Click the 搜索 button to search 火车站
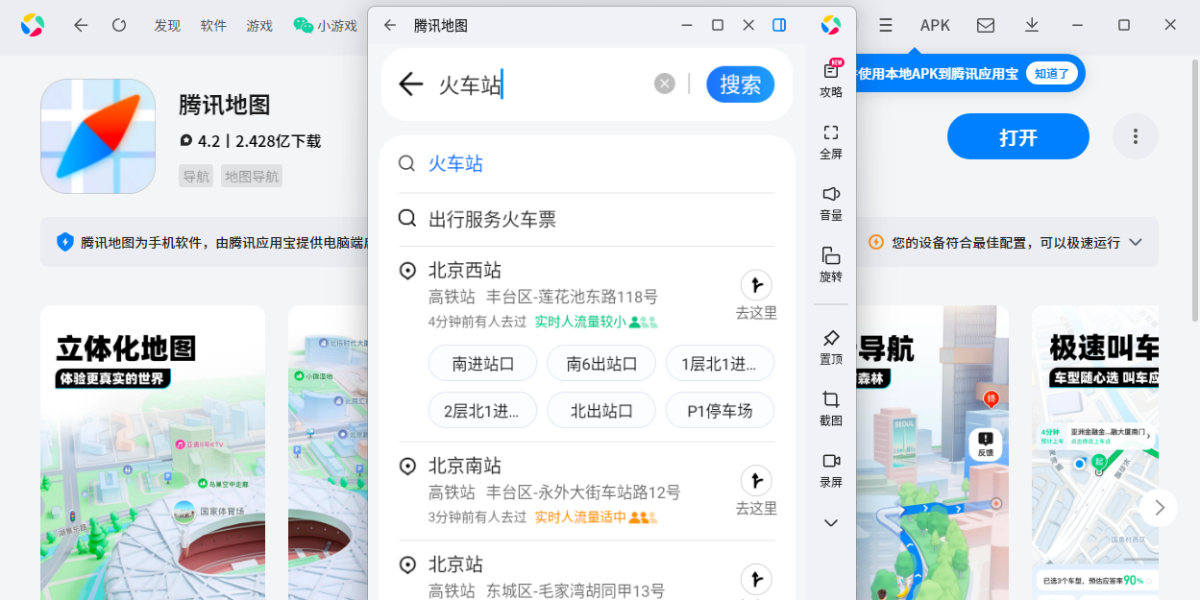Viewport: 1200px width, 600px height. [740, 84]
